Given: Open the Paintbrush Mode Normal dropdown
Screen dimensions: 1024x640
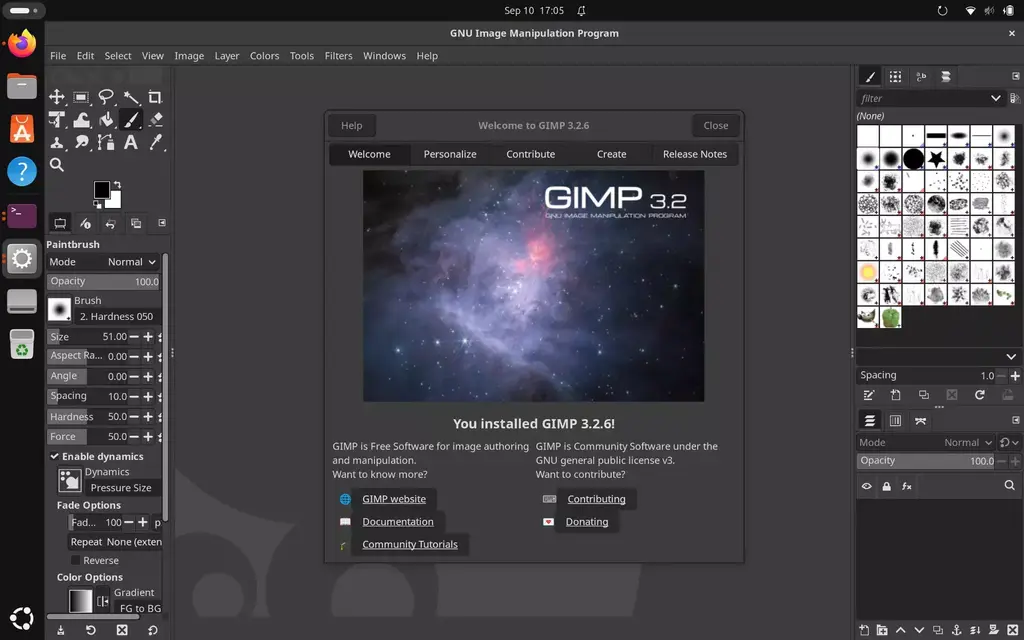Looking at the screenshot, I should pos(103,262).
